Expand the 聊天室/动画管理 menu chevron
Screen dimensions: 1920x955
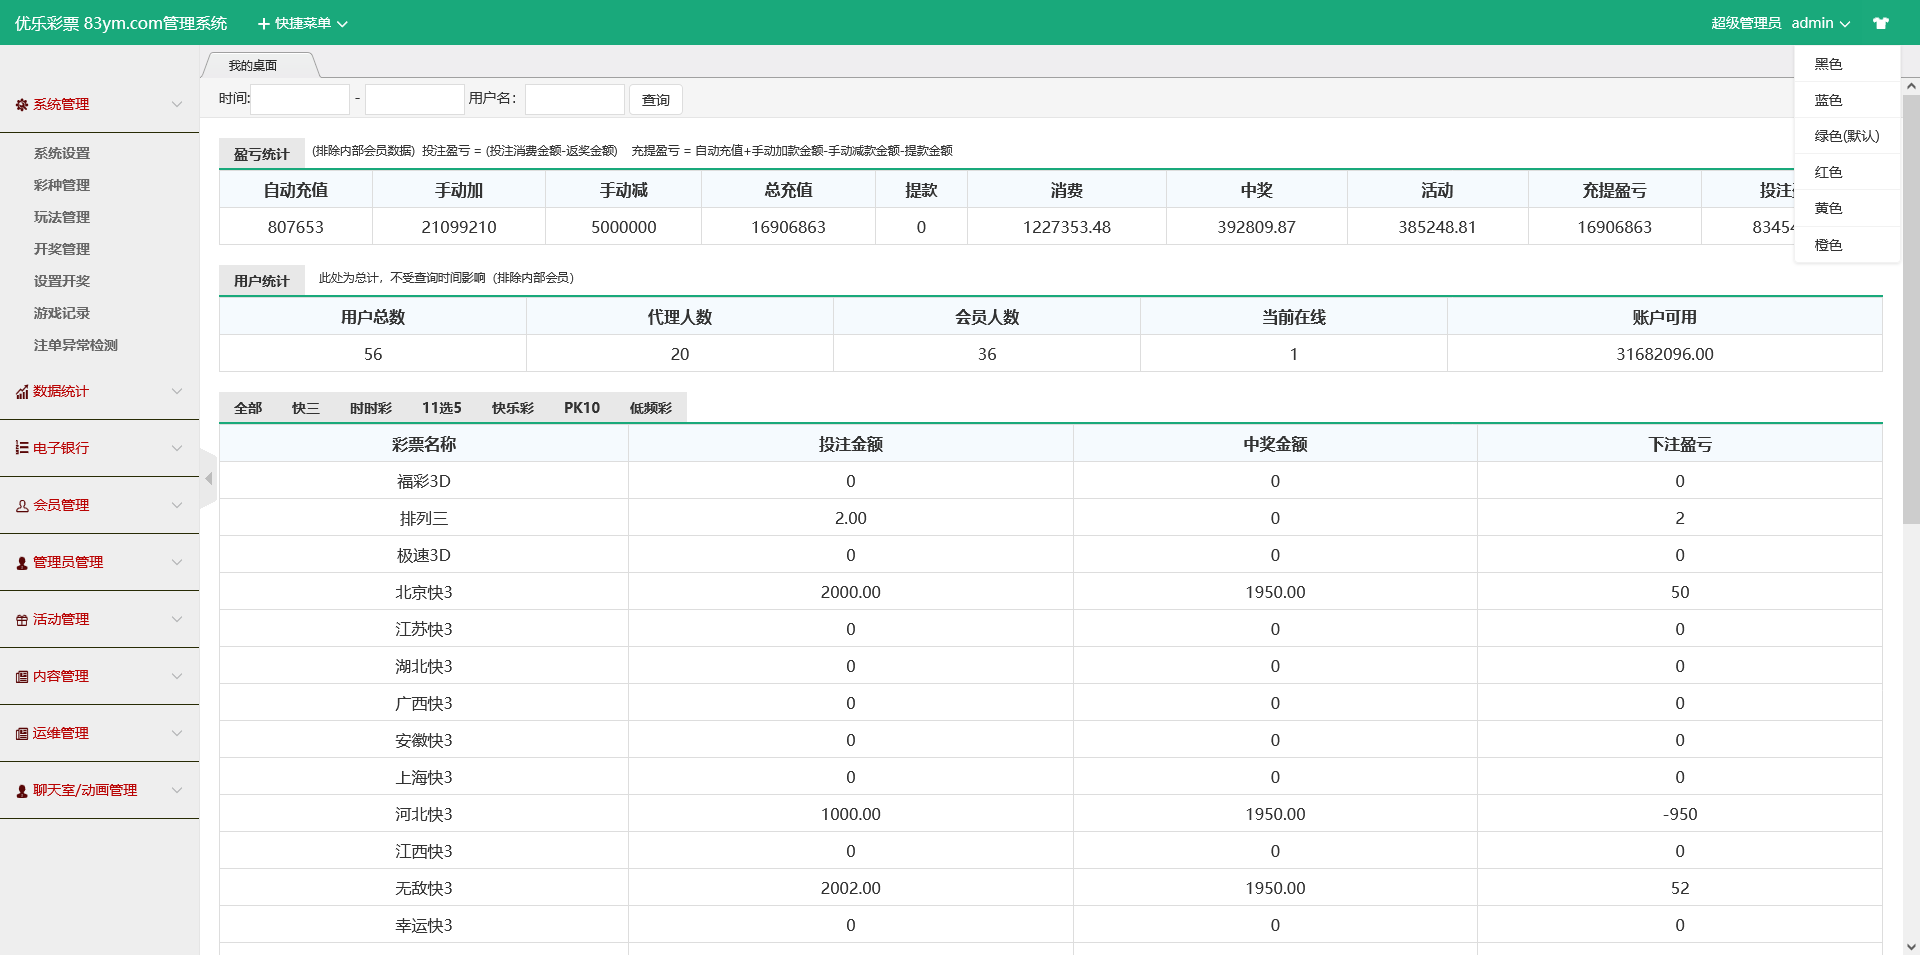(x=177, y=790)
